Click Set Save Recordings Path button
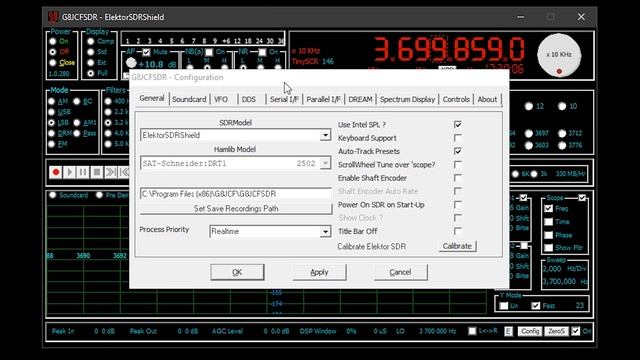This screenshot has width=640, height=360. tap(236, 209)
